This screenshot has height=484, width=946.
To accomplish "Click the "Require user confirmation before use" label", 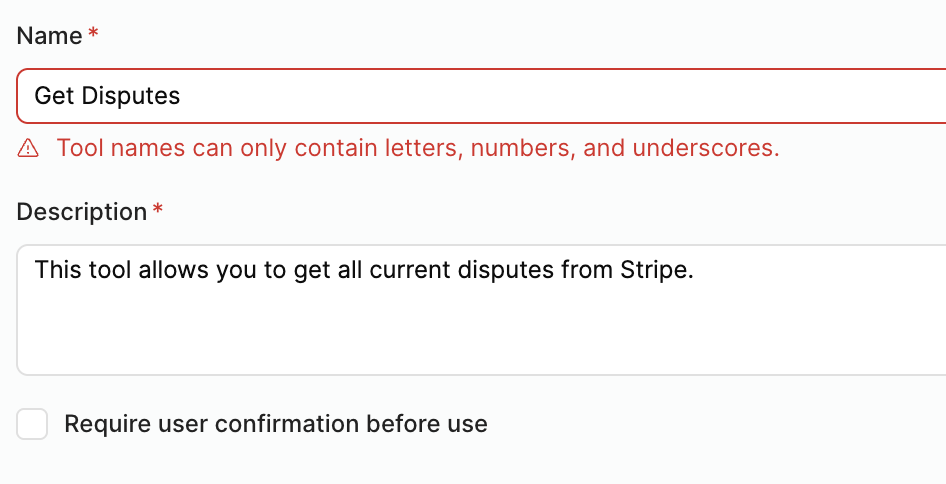I will point(276,424).
